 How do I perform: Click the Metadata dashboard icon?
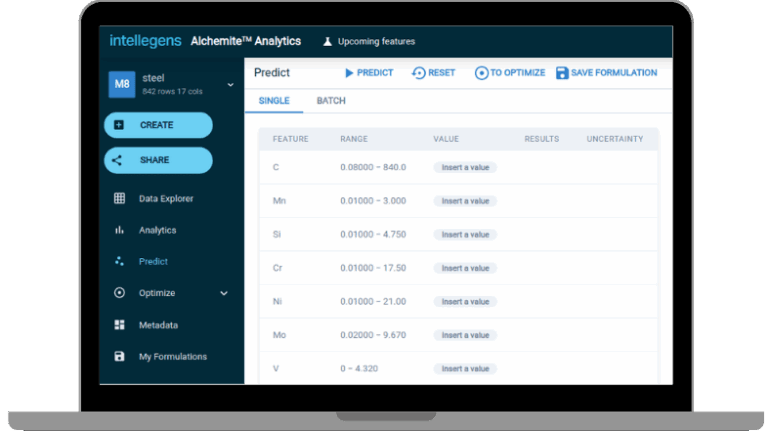(x=120, y=325)
